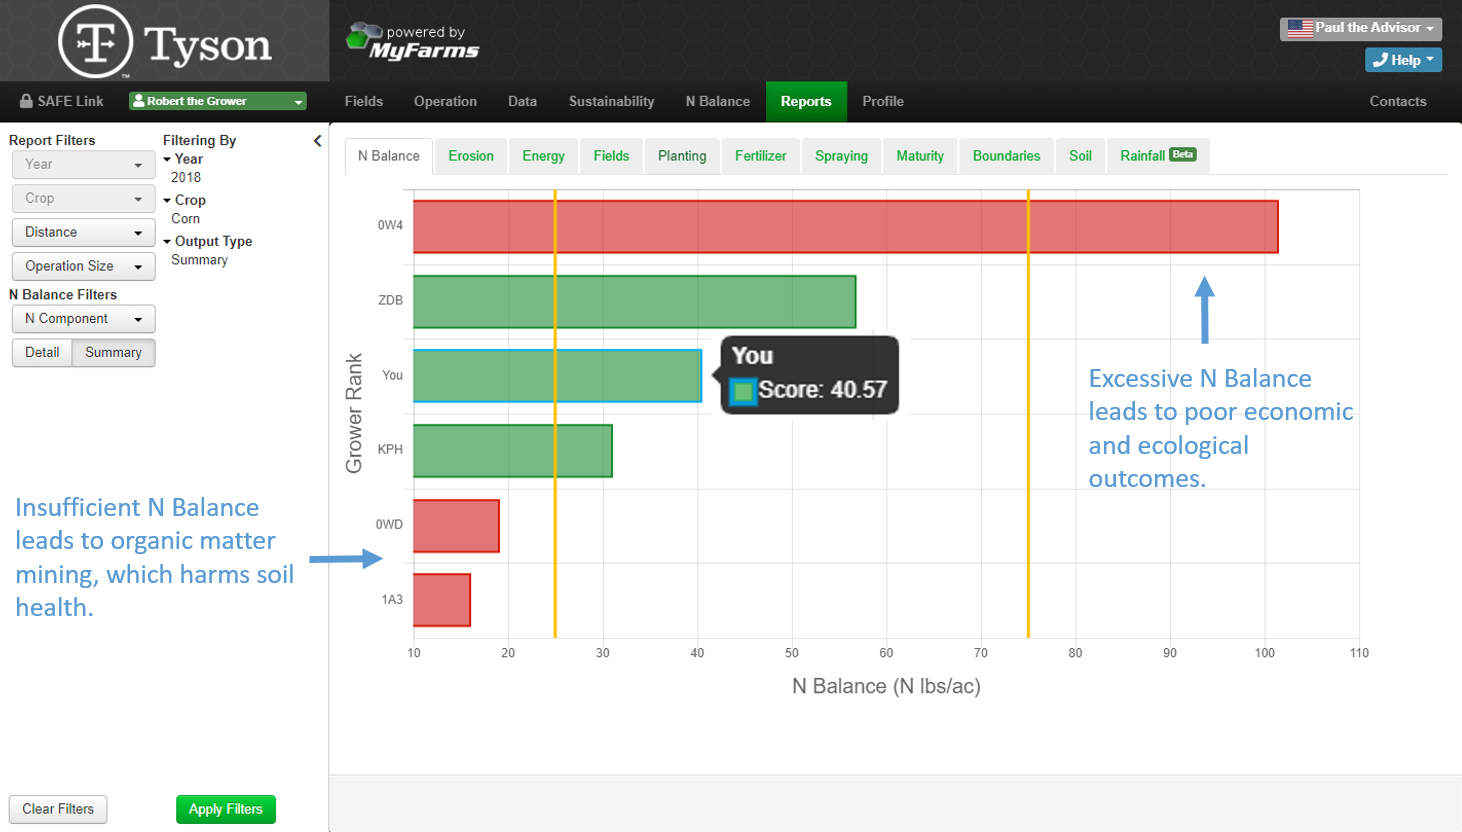Switch to the Soil report tab
This screenshot has height=832, width=1462.
coord(1080,156)
